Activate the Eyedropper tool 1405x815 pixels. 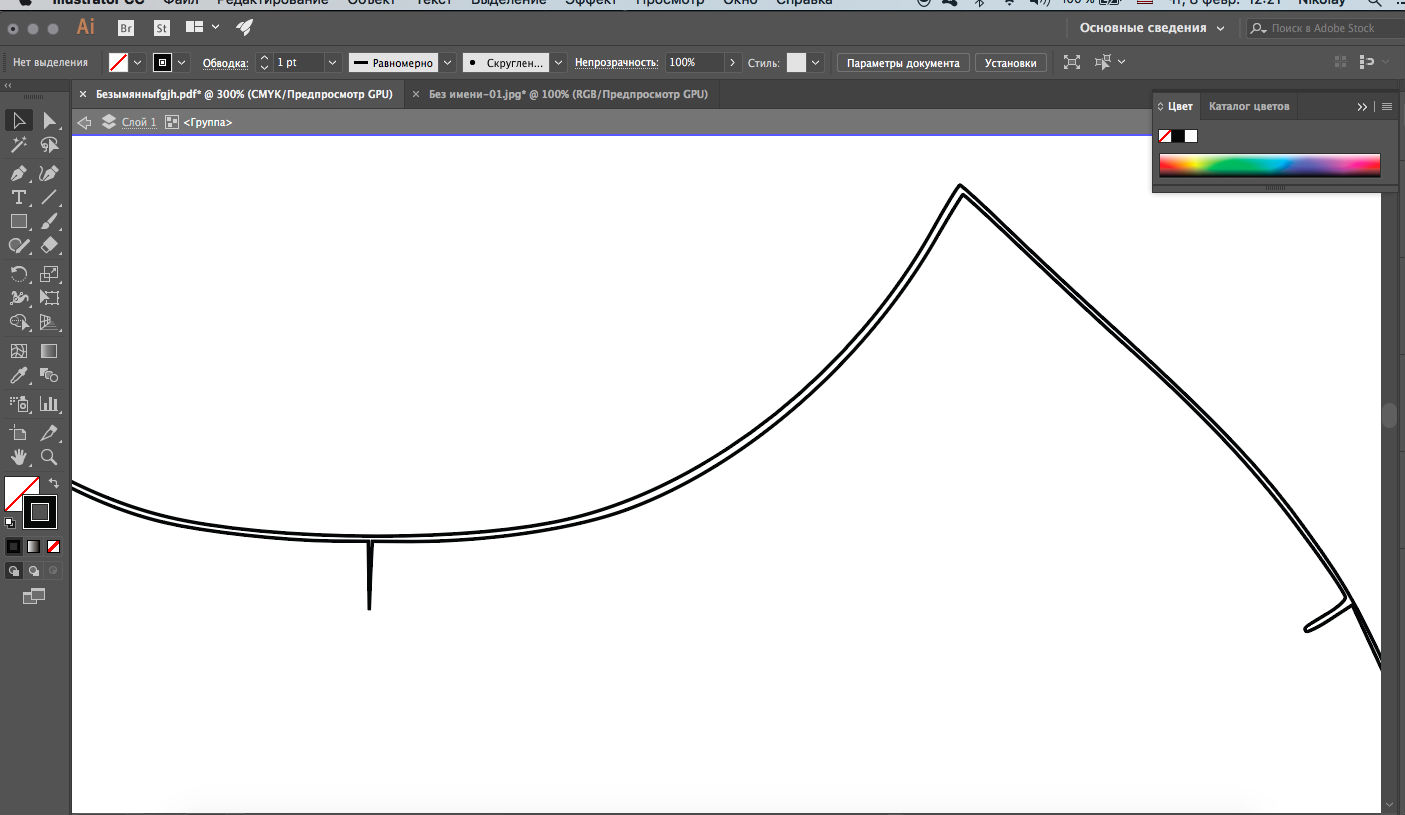click(x=18, y=376)
